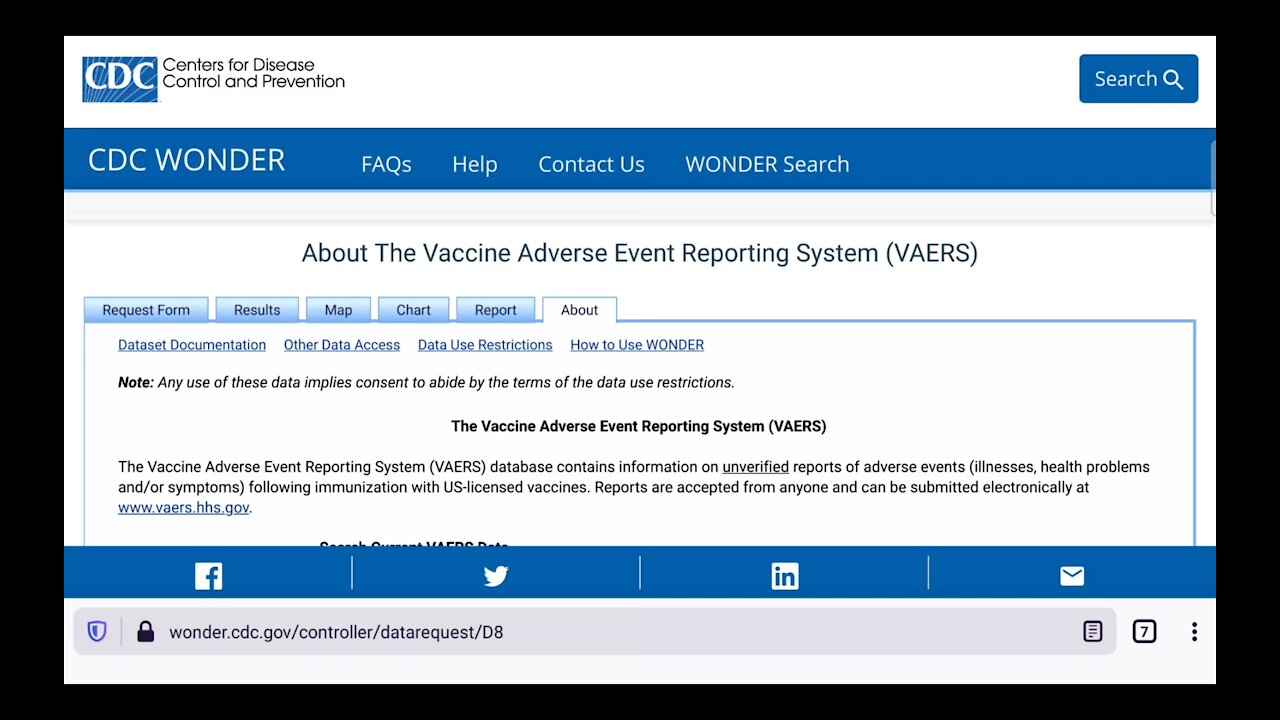Tap the URL wonder.cdc.gov address field
1280x720 pixels.
(595, 632)
